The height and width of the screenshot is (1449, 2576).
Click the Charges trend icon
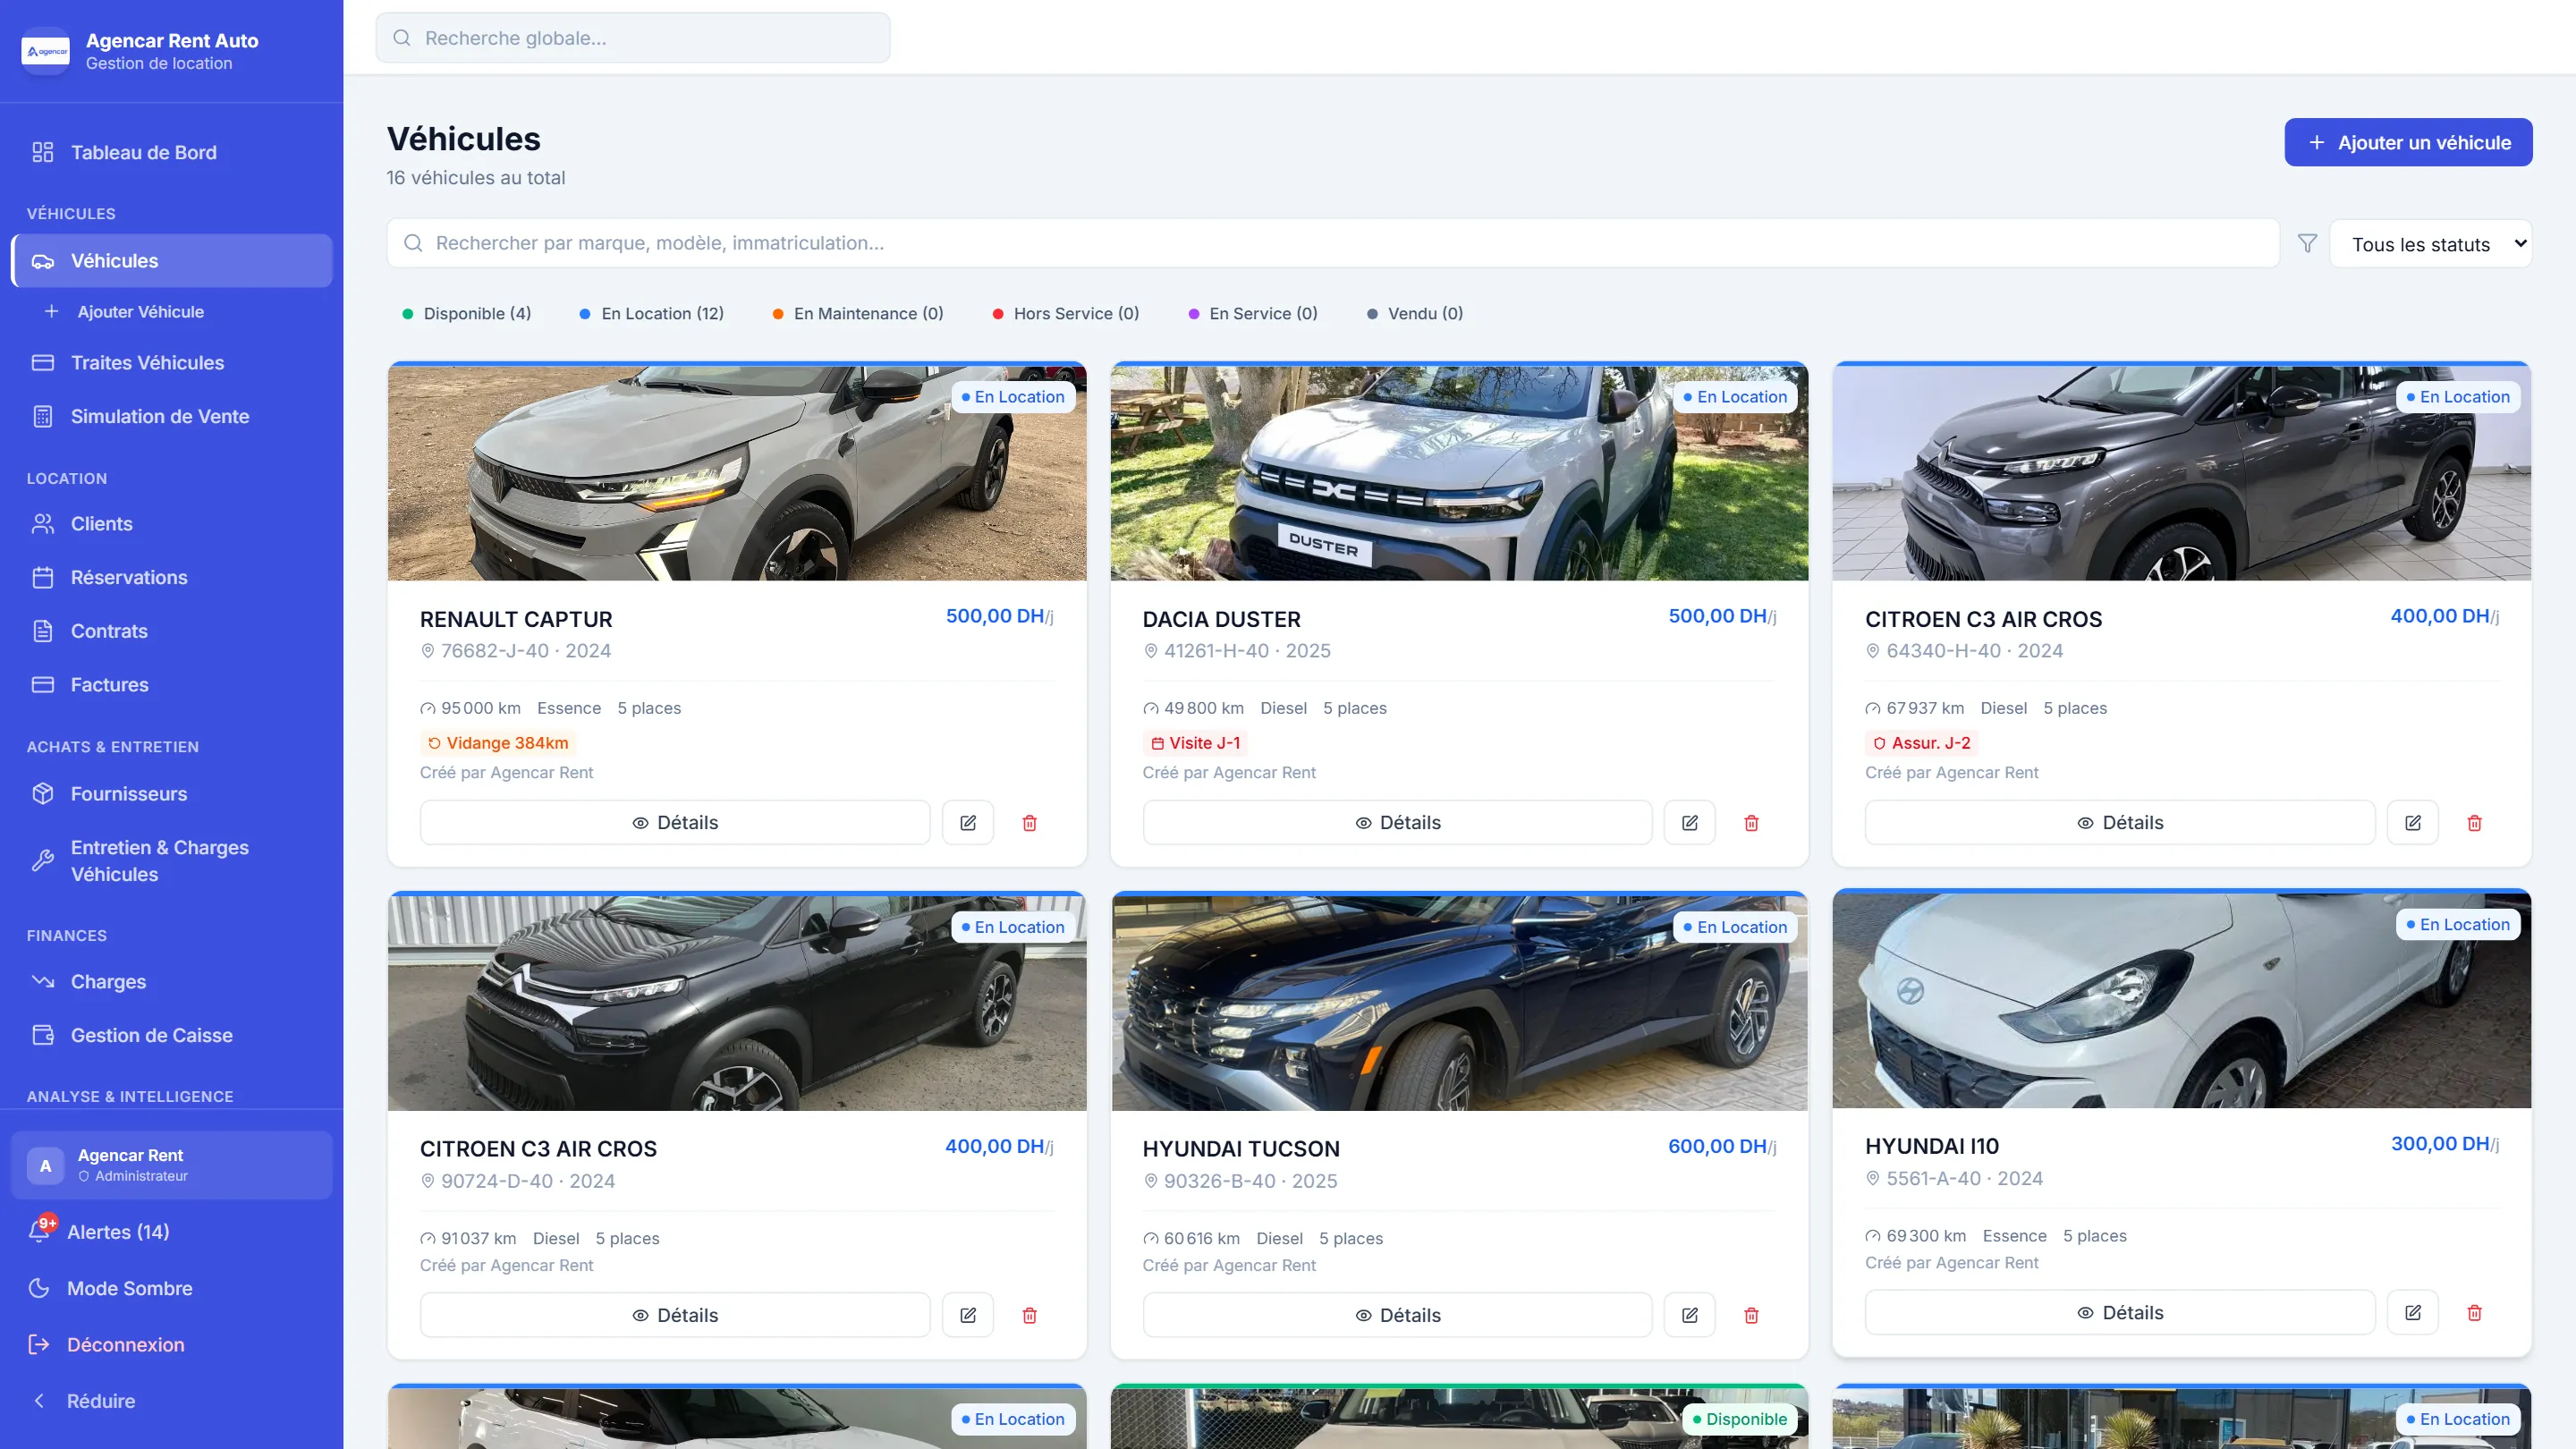pos(42,981)
